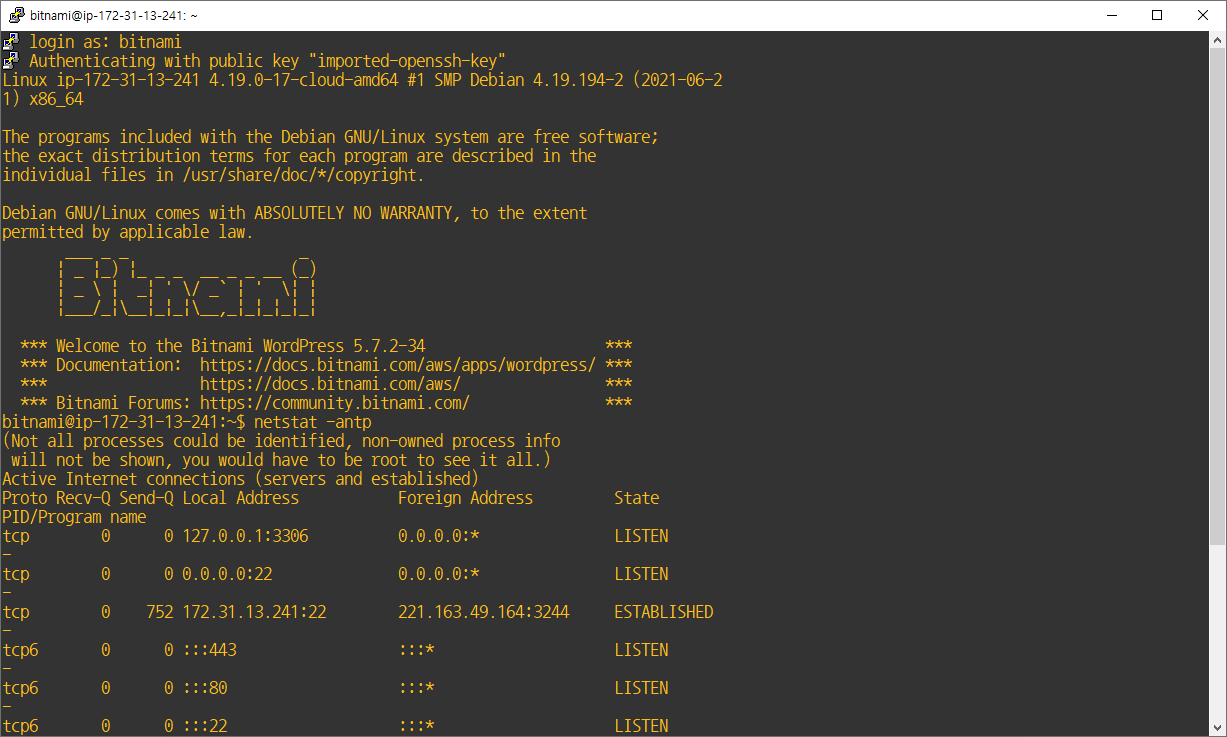Click the '127.0.0.1:3306' local address
1227x737 pixels.
245,536
